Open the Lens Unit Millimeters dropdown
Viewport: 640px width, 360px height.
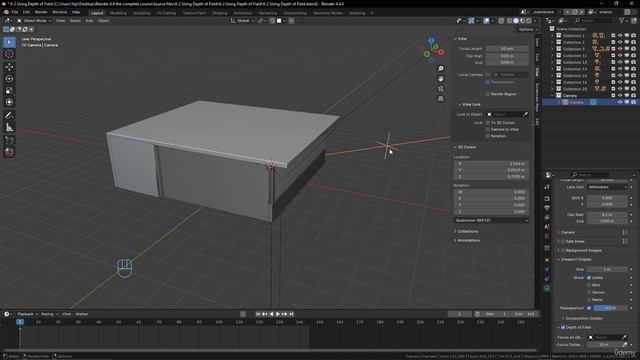coord(607,187)
